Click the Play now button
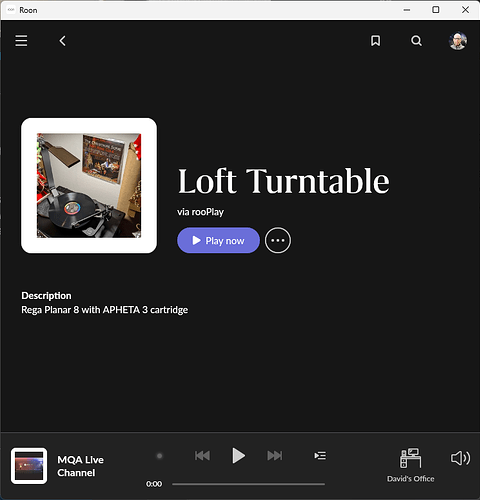The width and height of the screenshot is (480, 500). (218, 240)
